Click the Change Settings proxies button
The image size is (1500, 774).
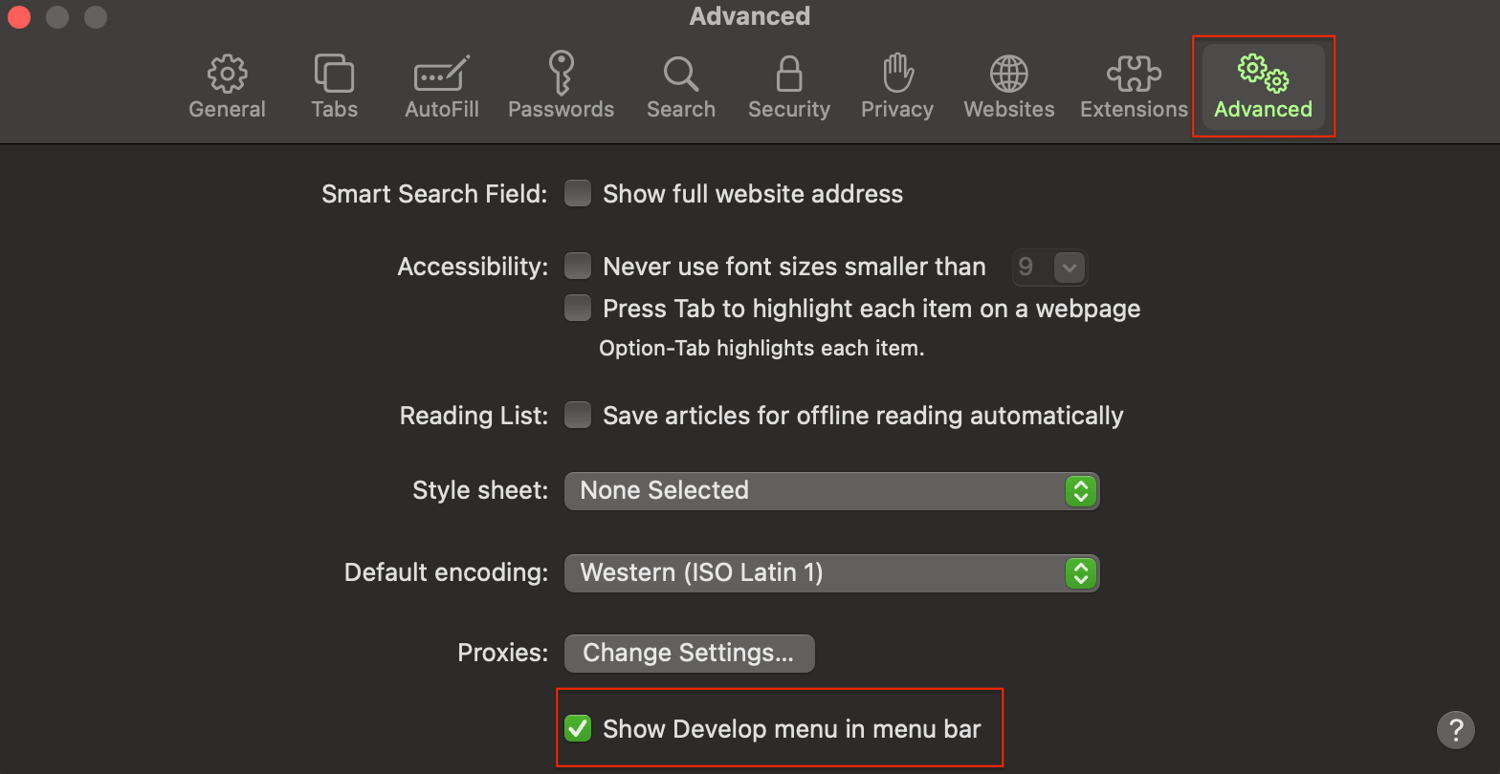coord(689,653)
